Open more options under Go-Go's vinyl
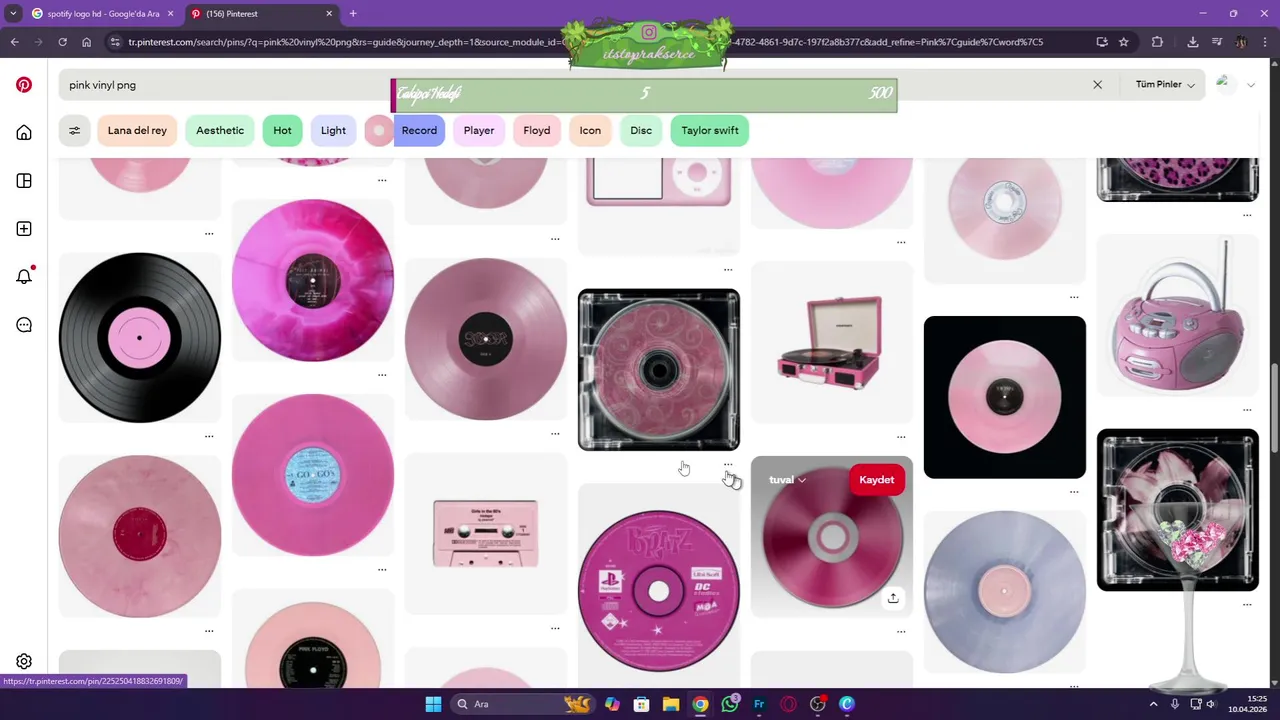1280x720 pixels. click(382, 570)
